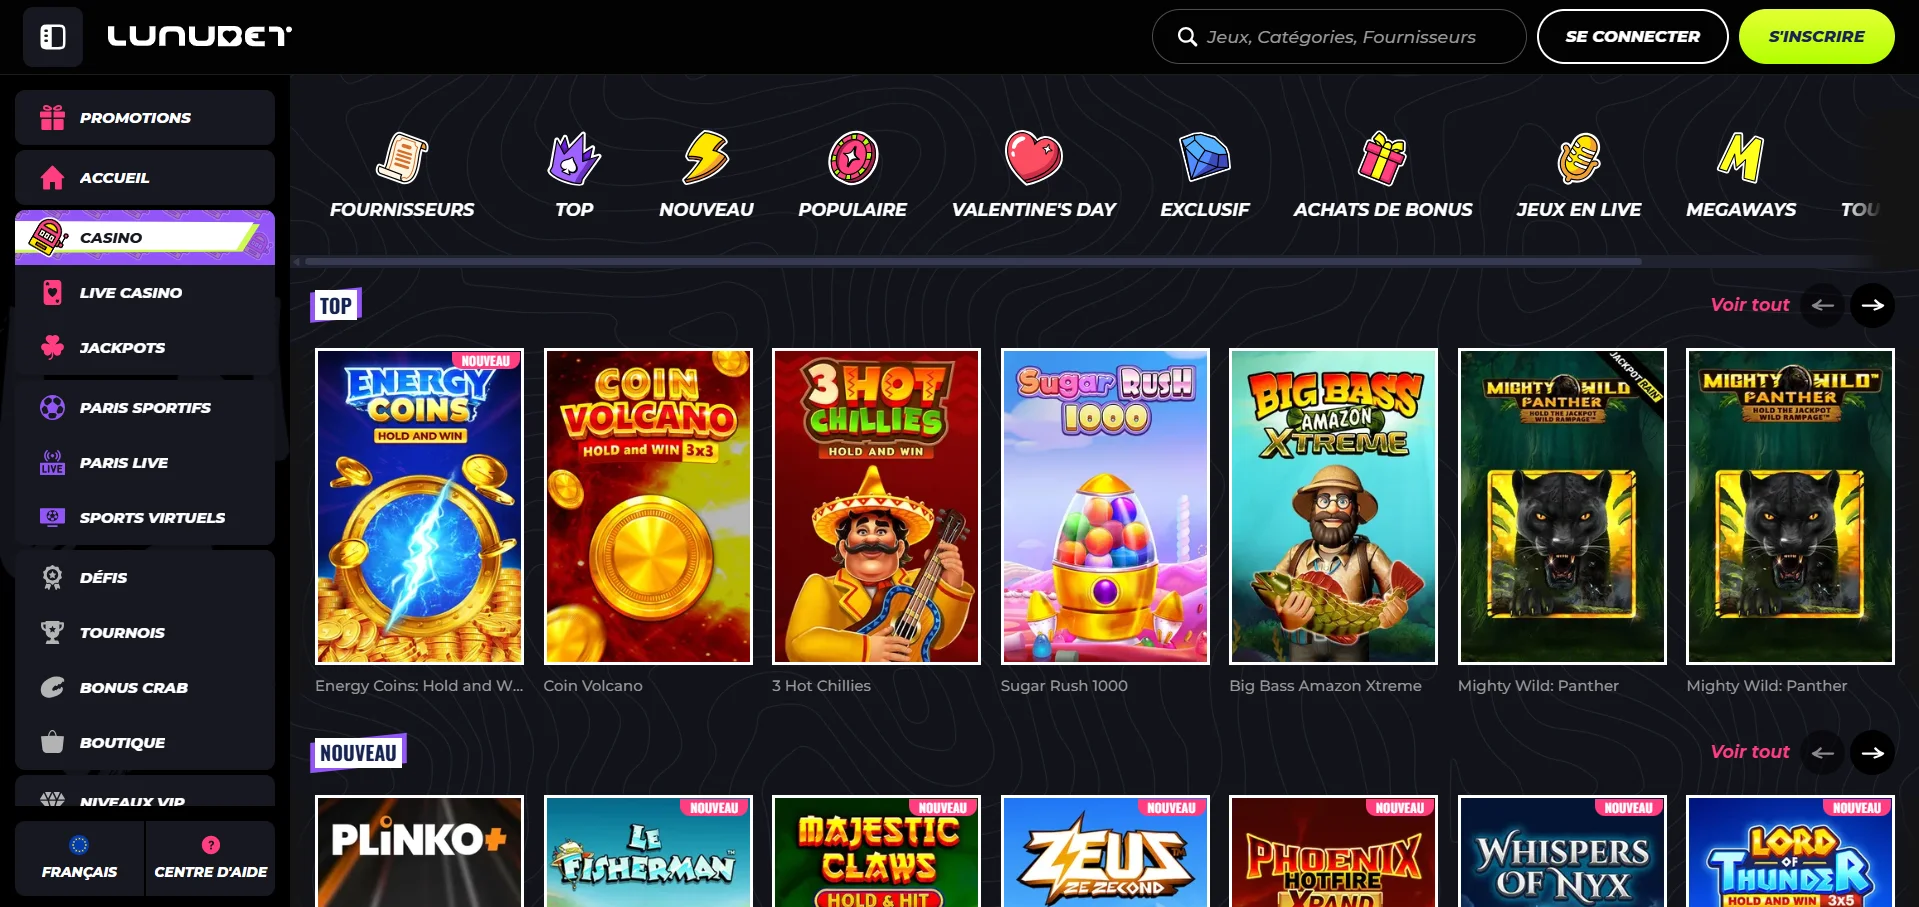Click the S'inscrire button
The height and width of the screenshot is (907, 1919).
point(1816,37)
